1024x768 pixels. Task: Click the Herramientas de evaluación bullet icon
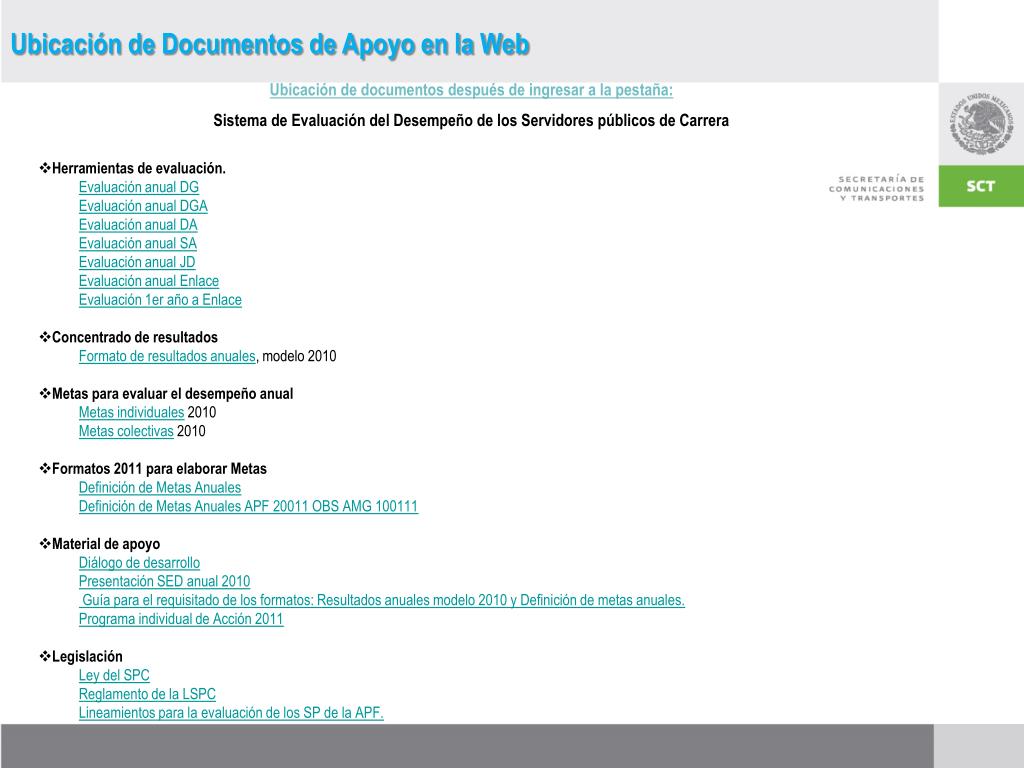(x=44, y=168)
